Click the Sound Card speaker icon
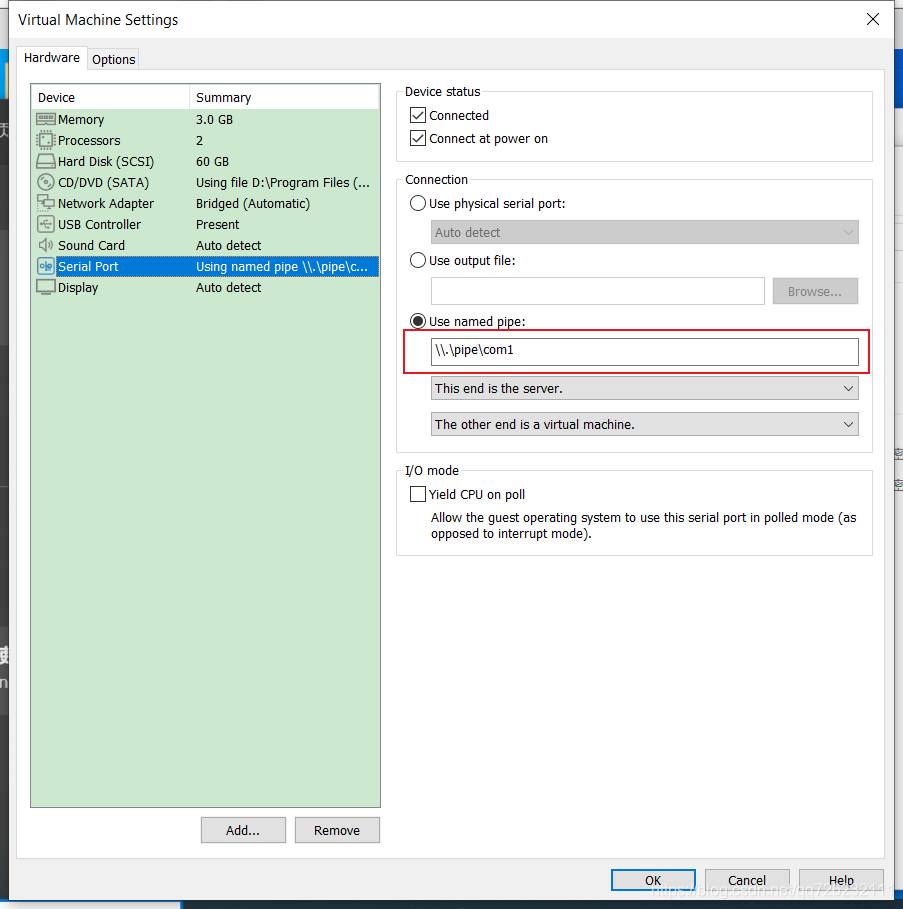This screenshot has width=903, height=909. pos(45,245)
